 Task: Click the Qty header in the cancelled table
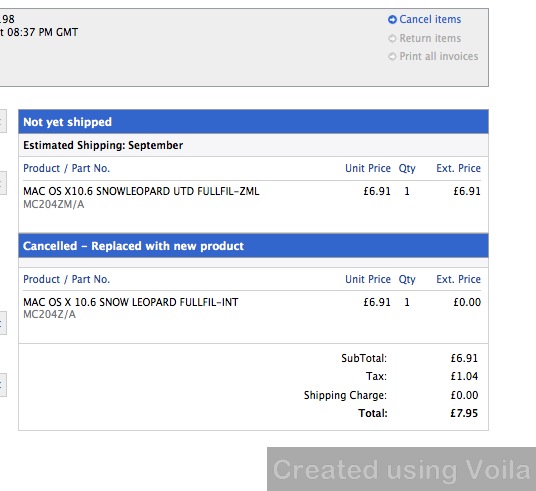pyautogui.click(x=407, y=279)
